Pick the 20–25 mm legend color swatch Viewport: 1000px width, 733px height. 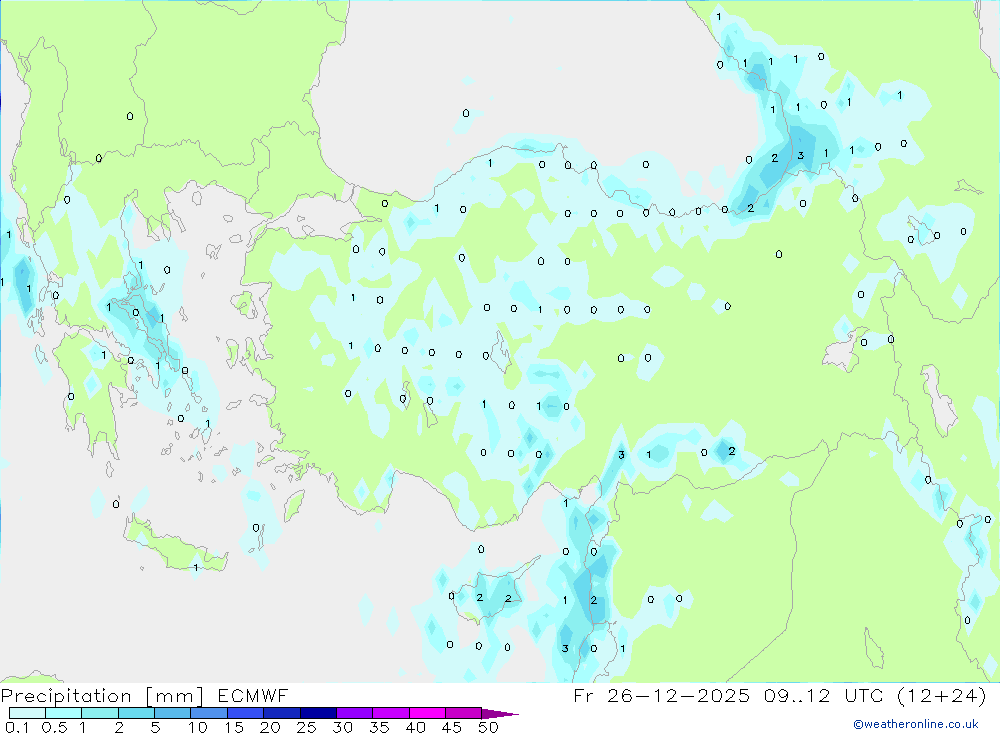tap(281, 713)
